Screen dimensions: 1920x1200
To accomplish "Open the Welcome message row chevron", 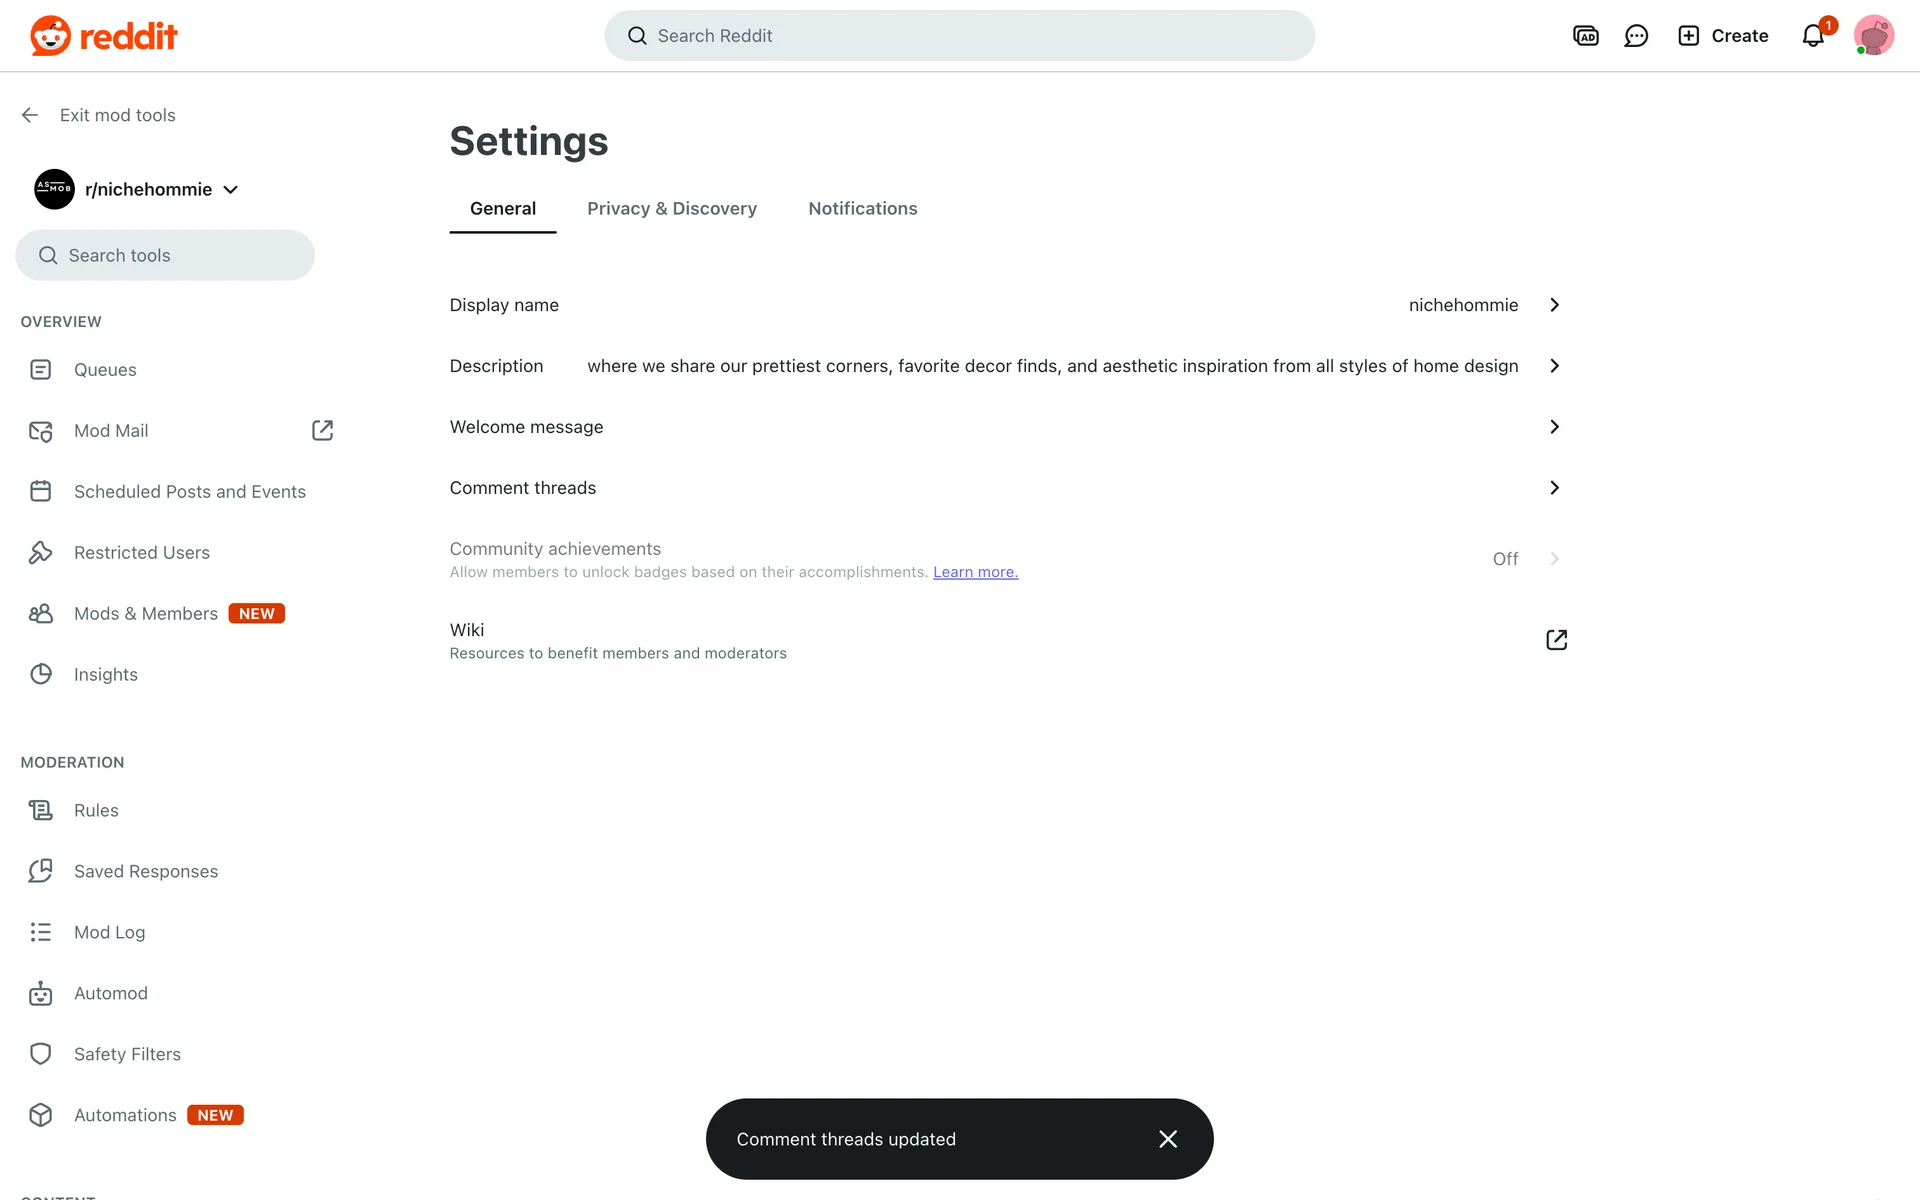I will click(1554, 427).
